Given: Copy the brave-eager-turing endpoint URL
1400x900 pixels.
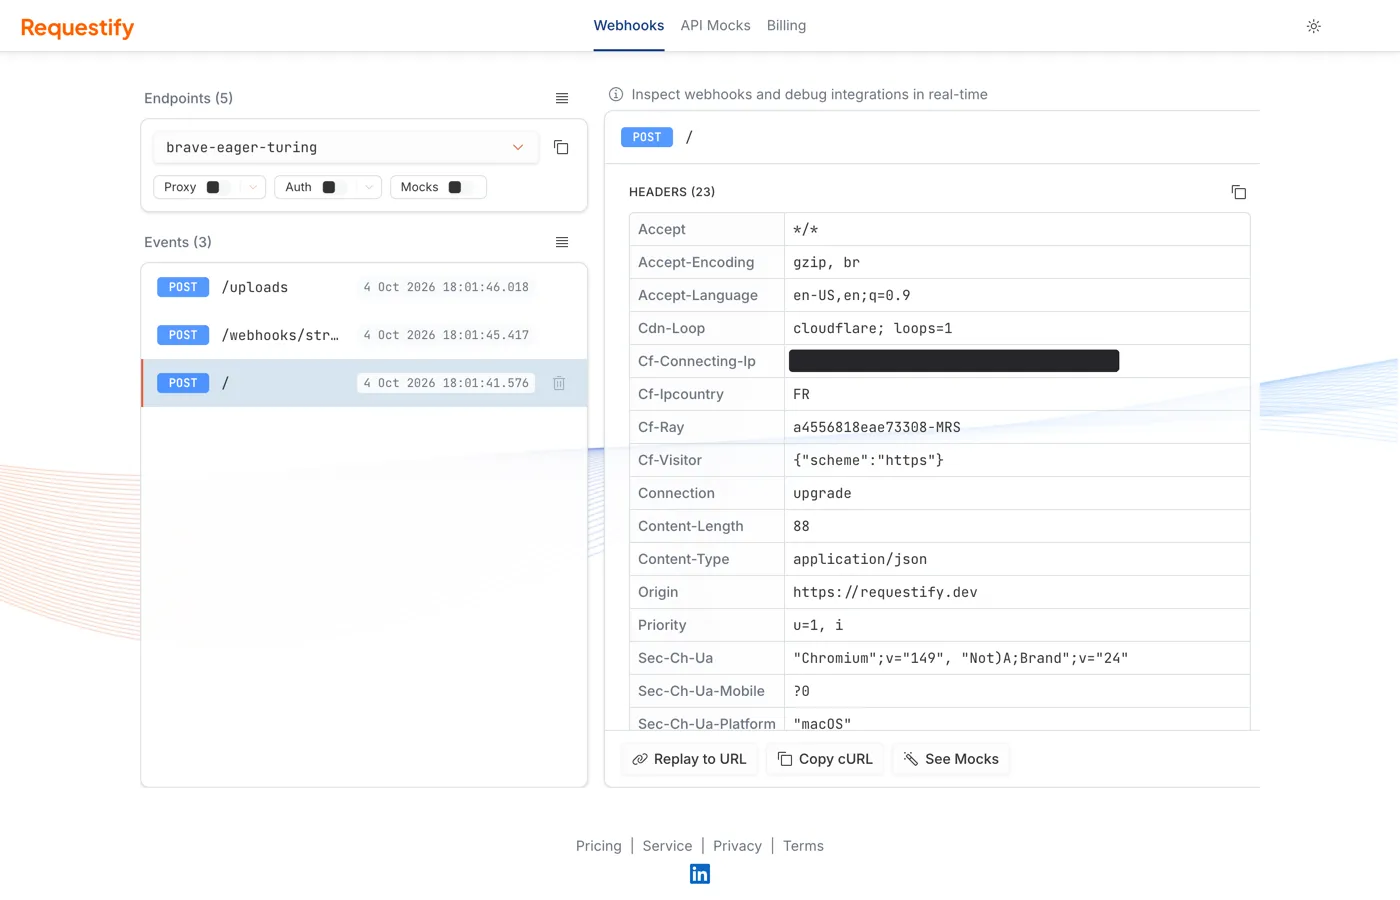Looking at the screenshot, I should click(x=561, y=147).
